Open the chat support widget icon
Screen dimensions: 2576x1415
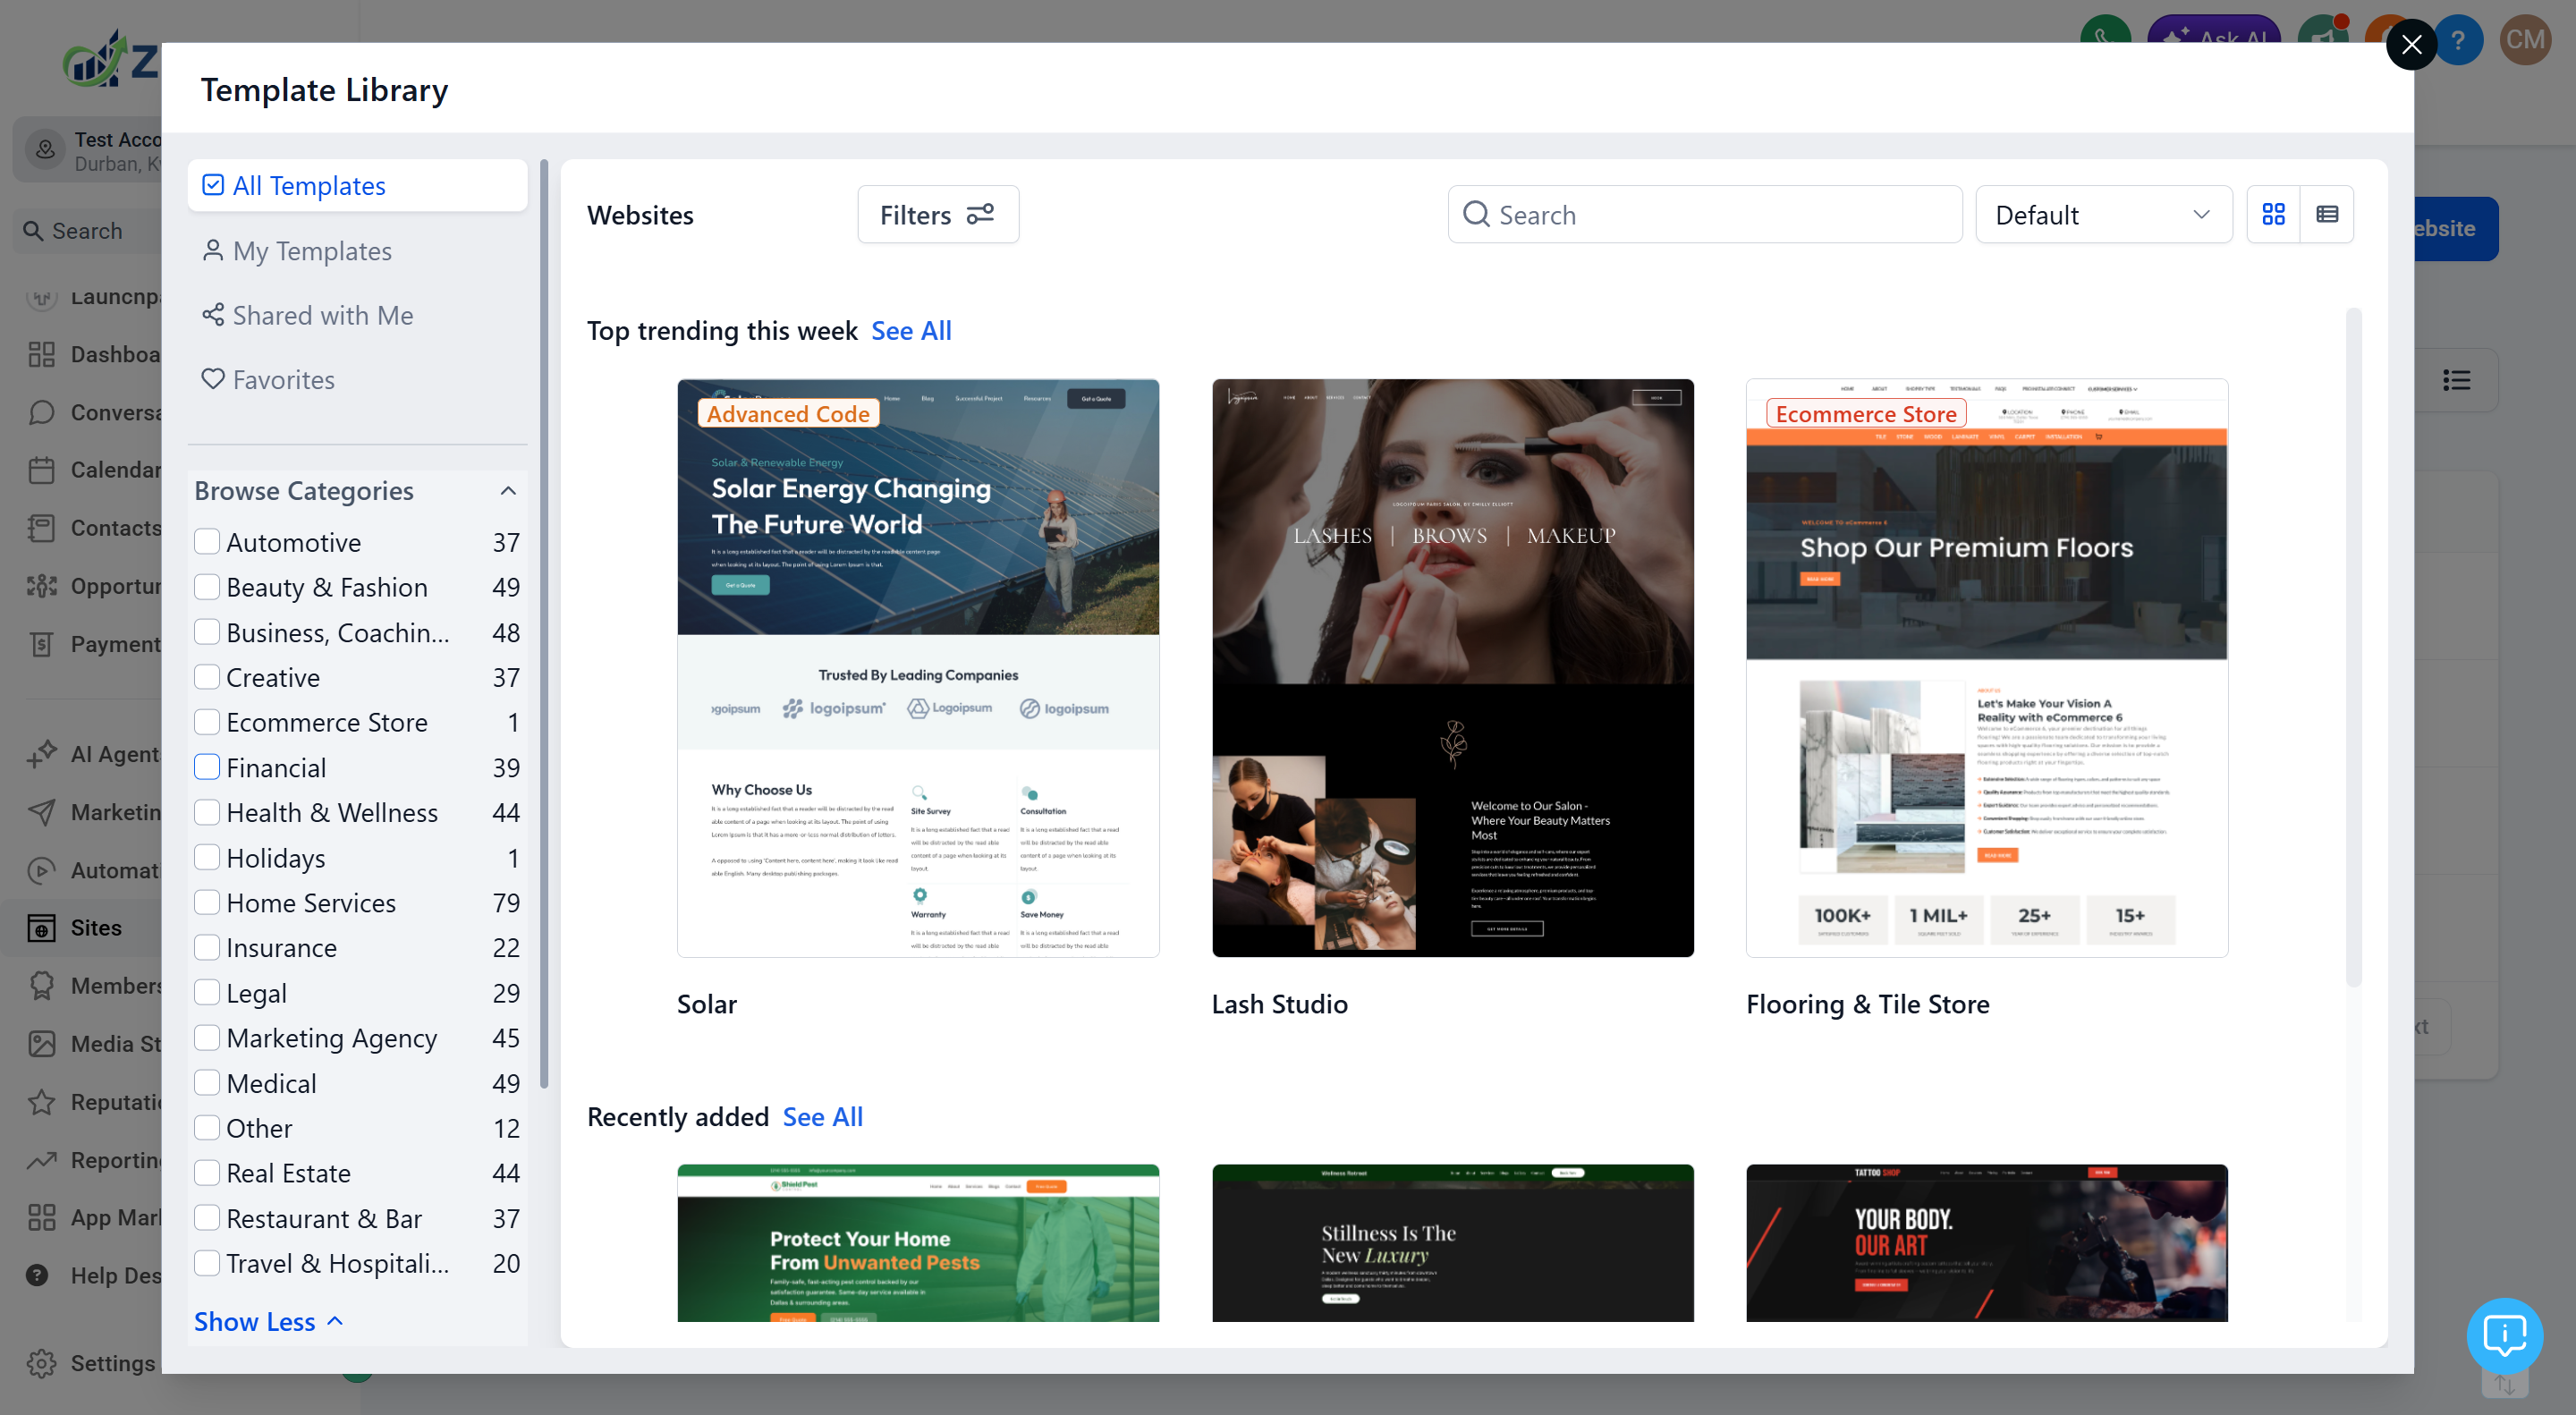point(2504,1335)
